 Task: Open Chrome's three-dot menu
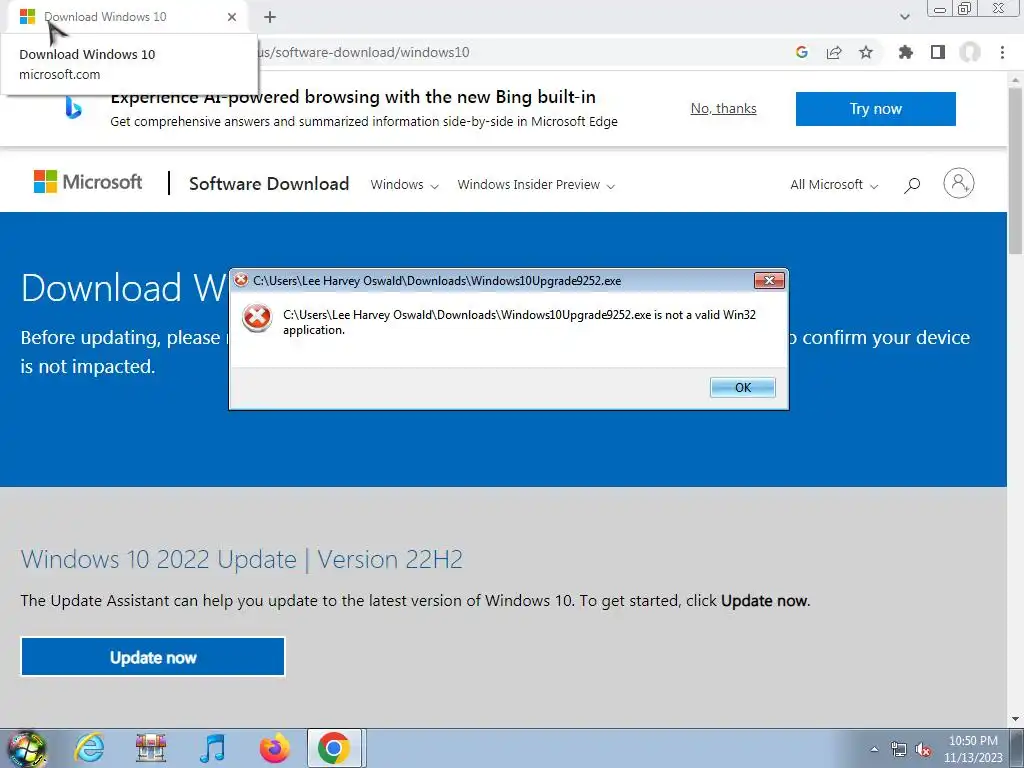pyautogui.click(x=1002, y=52)
